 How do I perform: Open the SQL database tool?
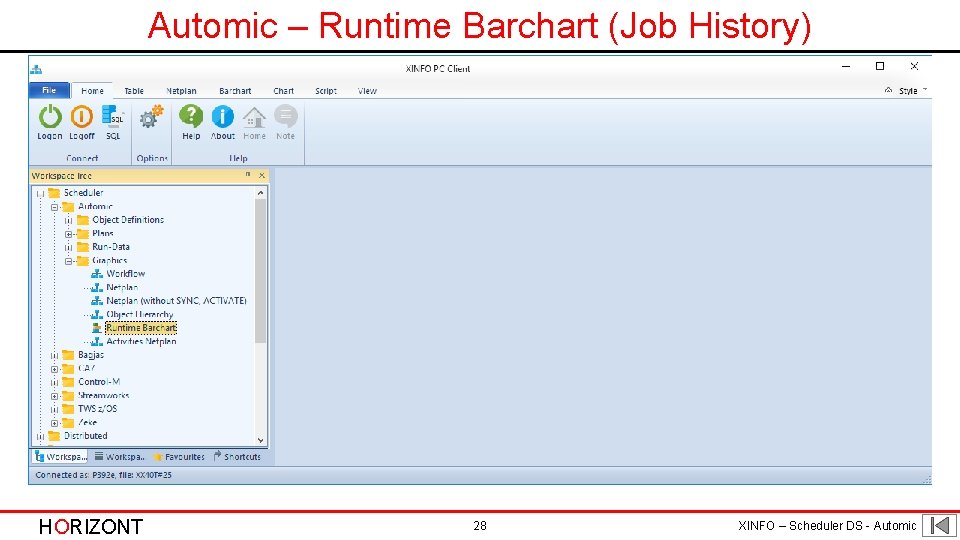coord(113,116)
